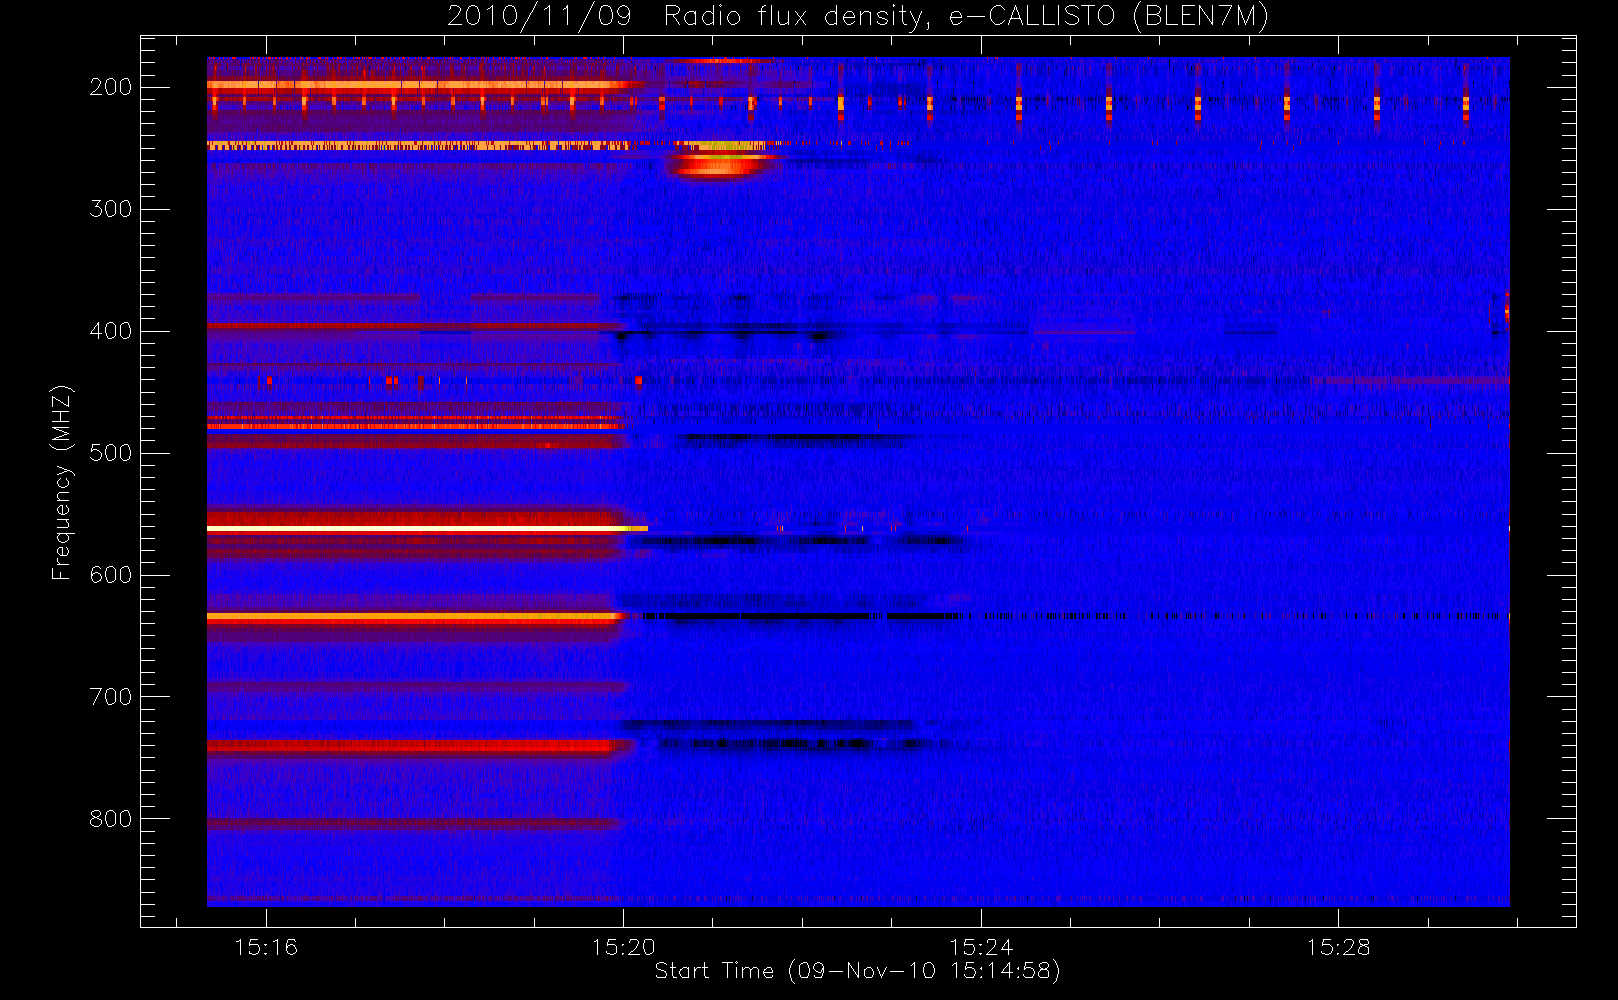Click the 600 frequency tick label
Image resolution: width=1618 pixels, height=1000 pixels.
(110, 575)
